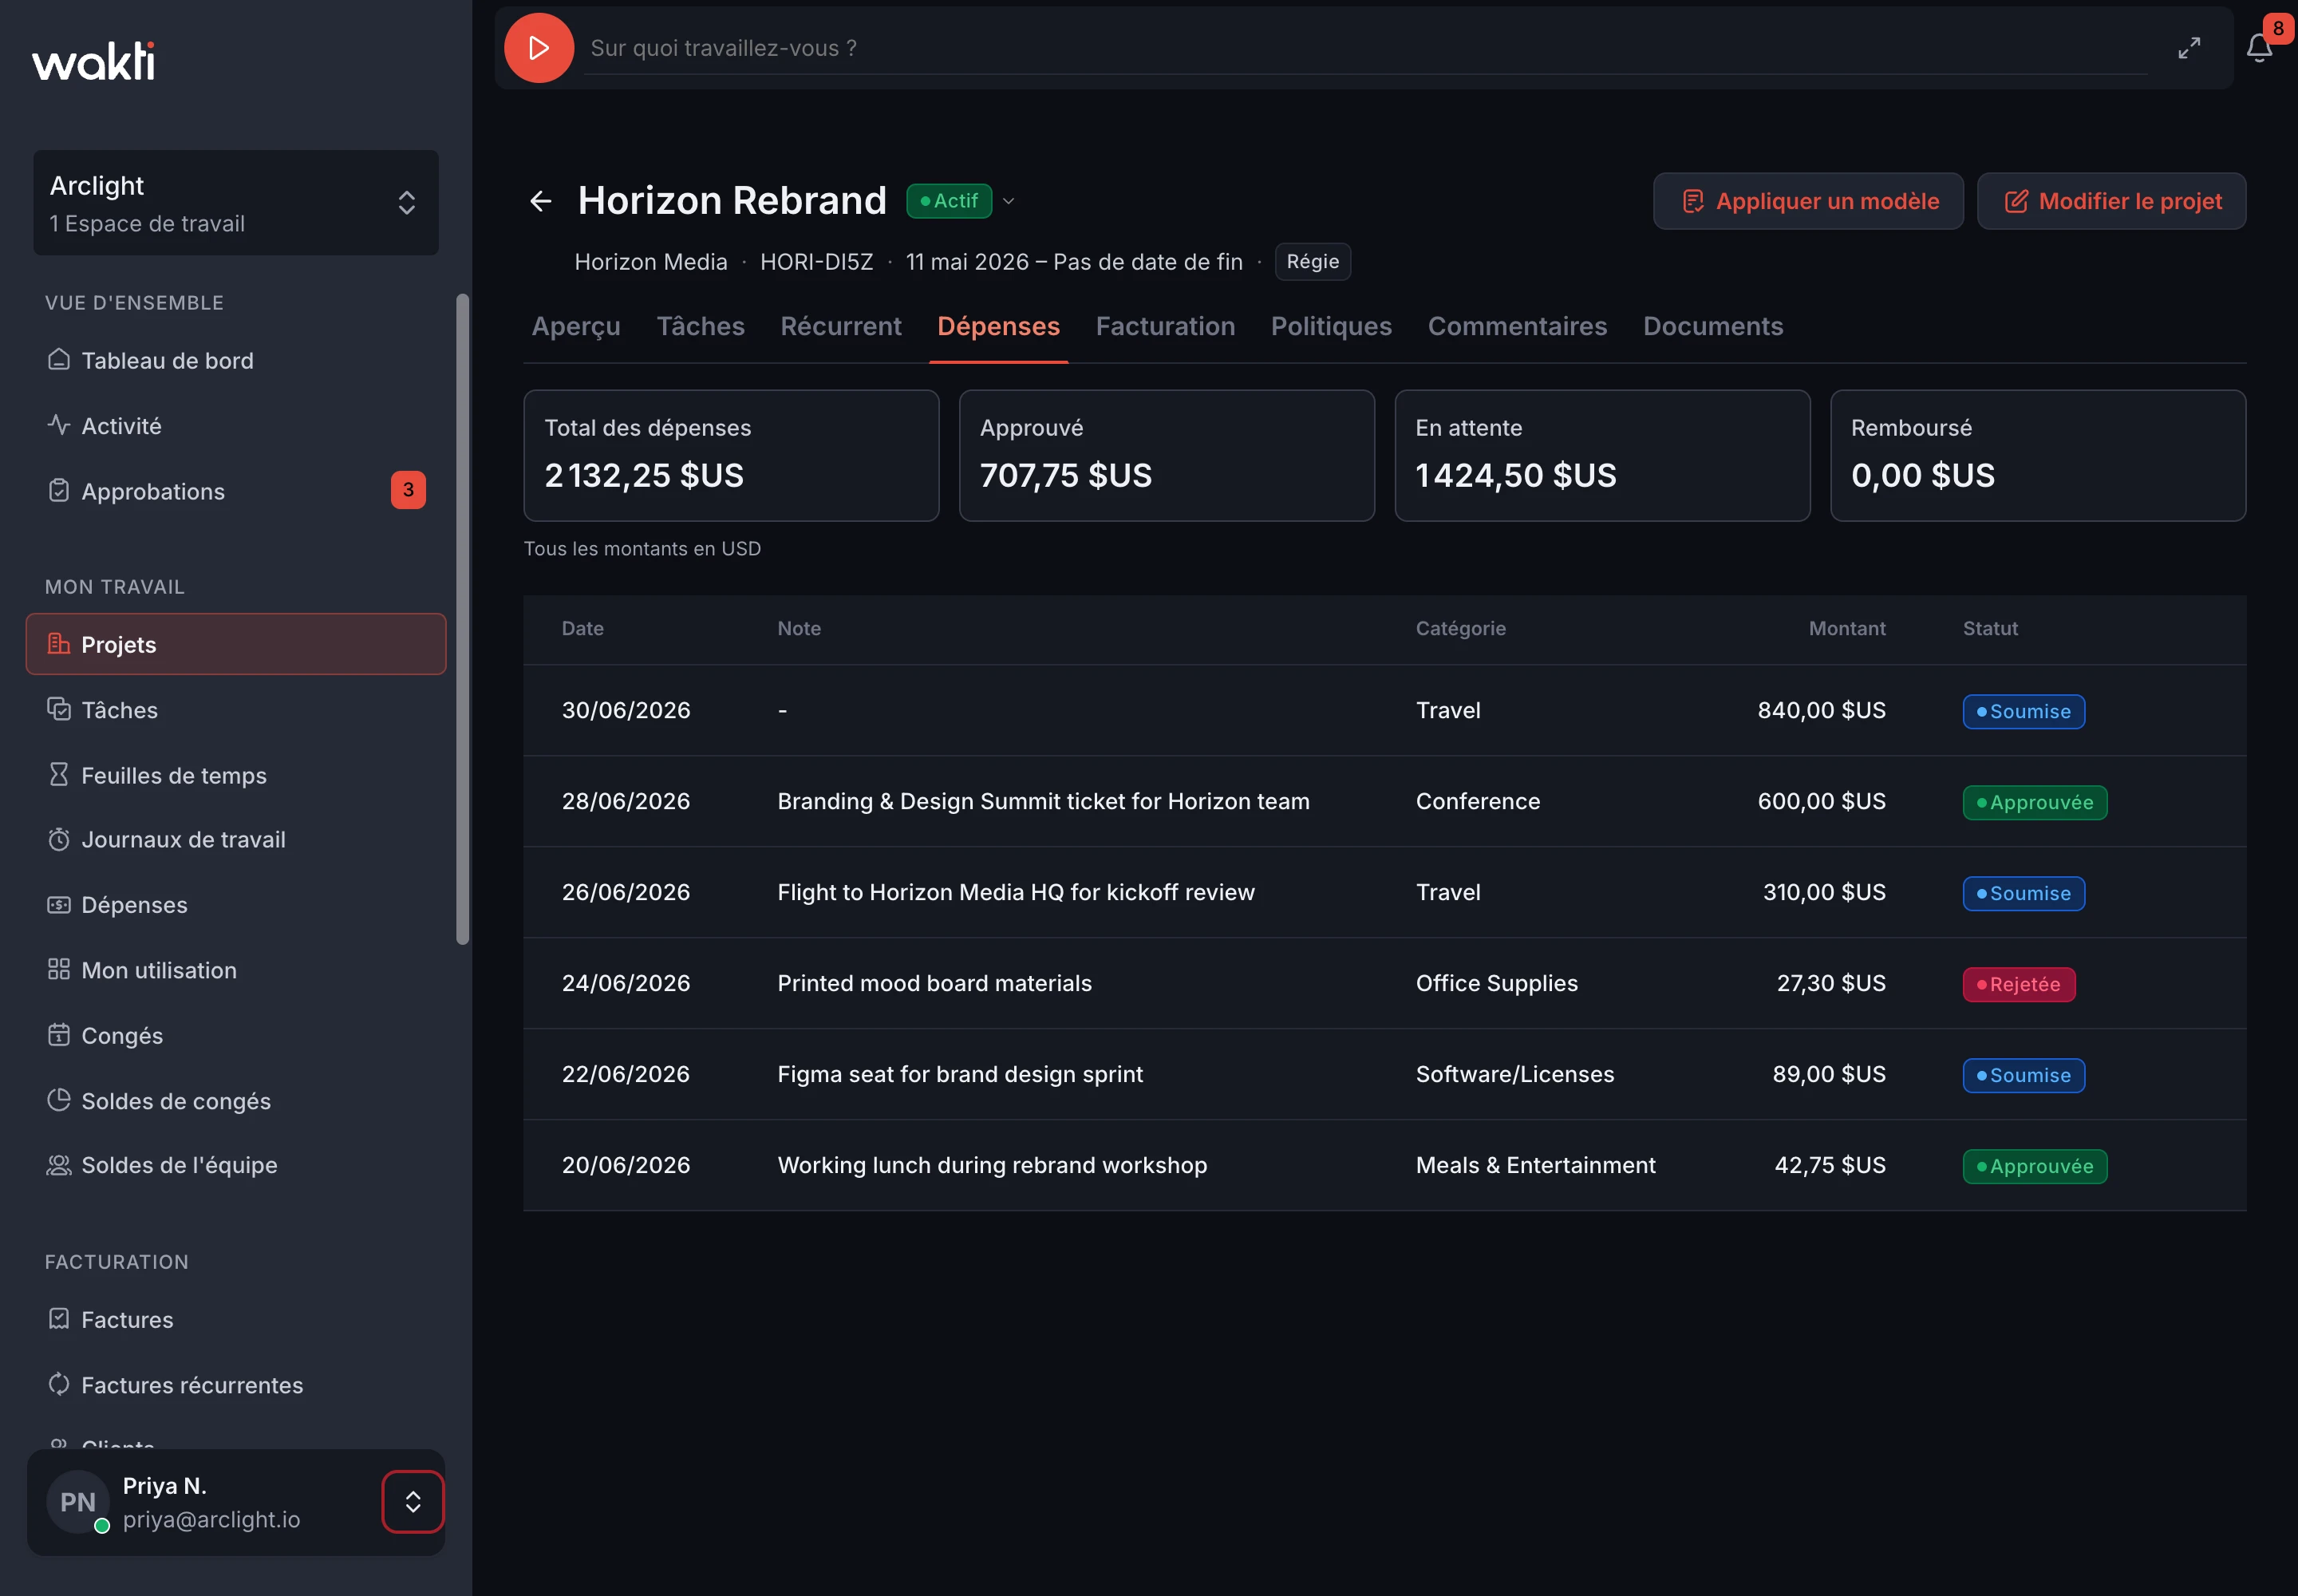Click the sidebar scrollbar
Viewport: 2298px width, 1596px height.
[x=462, y=618]
